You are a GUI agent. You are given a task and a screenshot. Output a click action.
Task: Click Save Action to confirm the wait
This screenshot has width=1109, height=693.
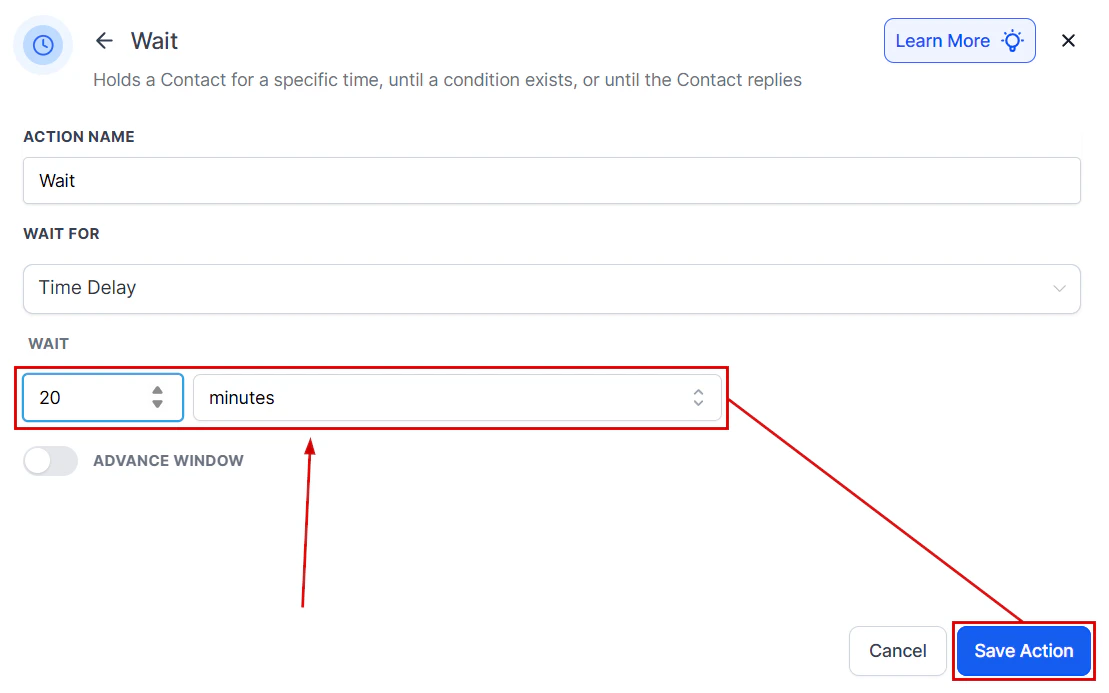tap(1023, 650)
